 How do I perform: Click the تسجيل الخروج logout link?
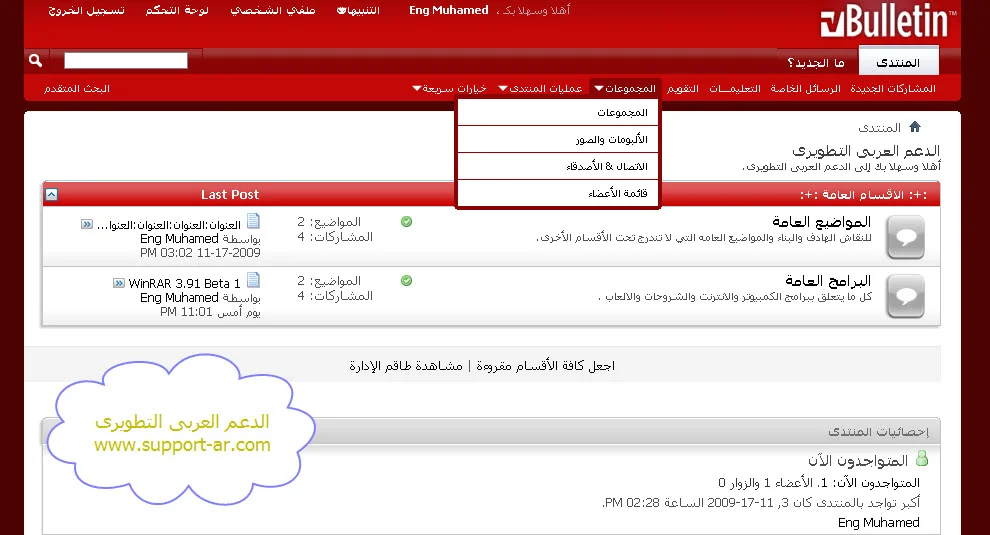point(87,10)
